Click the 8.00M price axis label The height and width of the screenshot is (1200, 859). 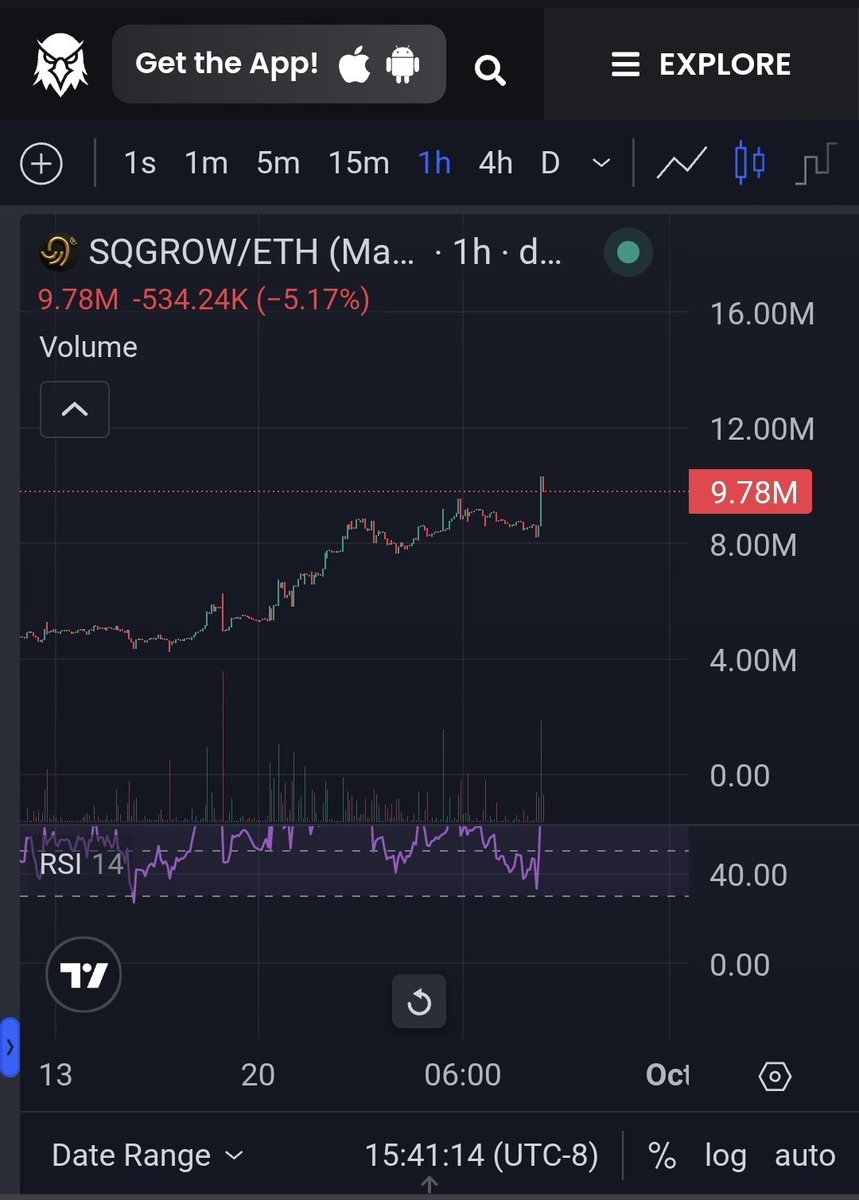[x=753, y=545]
